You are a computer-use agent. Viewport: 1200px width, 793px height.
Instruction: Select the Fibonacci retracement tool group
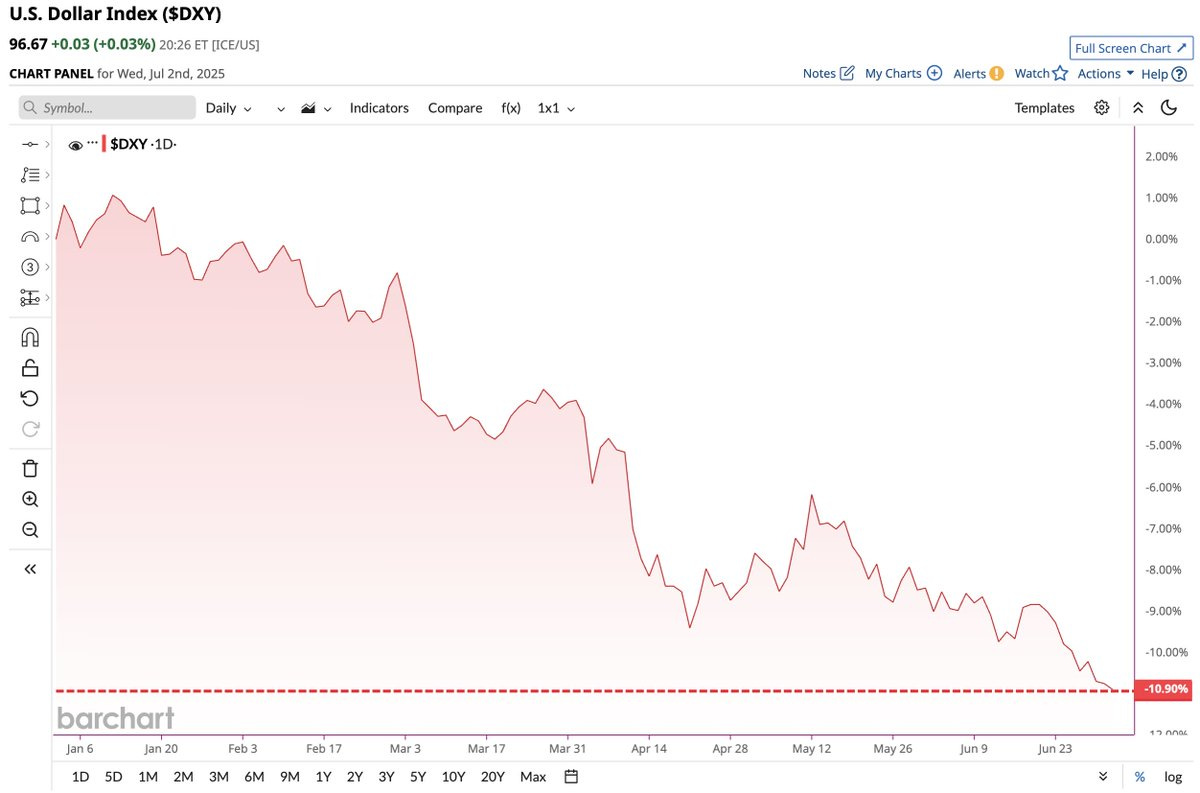30,175
